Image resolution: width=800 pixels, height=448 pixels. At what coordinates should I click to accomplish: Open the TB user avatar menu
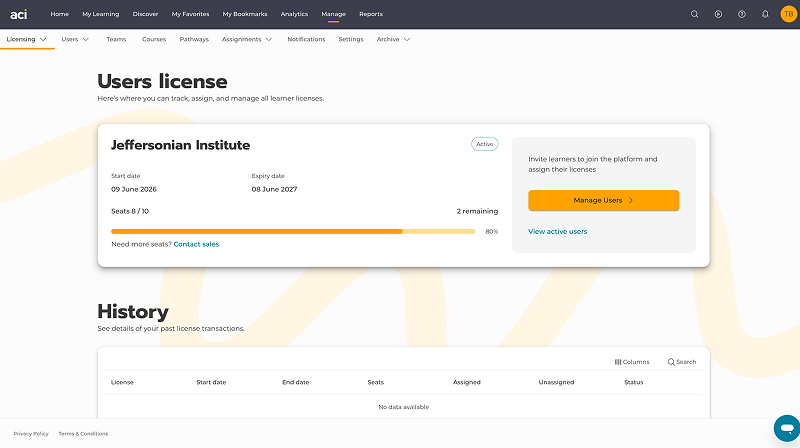(x=789, y=14)
